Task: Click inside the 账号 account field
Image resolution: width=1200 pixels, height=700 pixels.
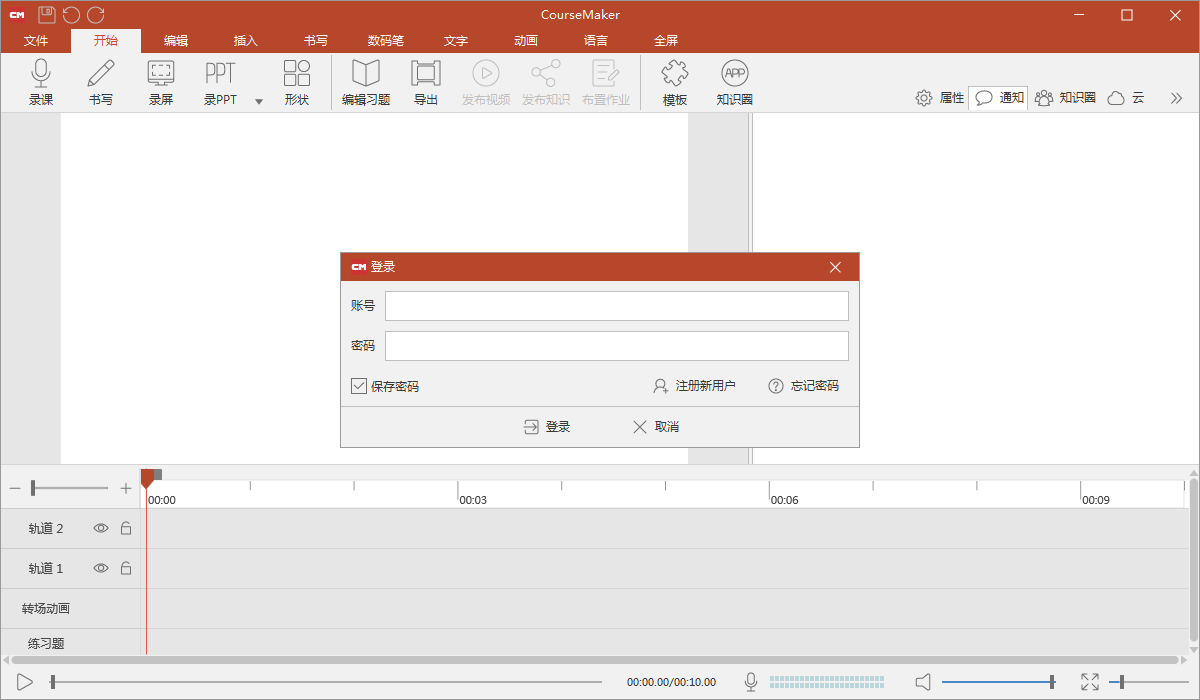Action: [616, 305]
